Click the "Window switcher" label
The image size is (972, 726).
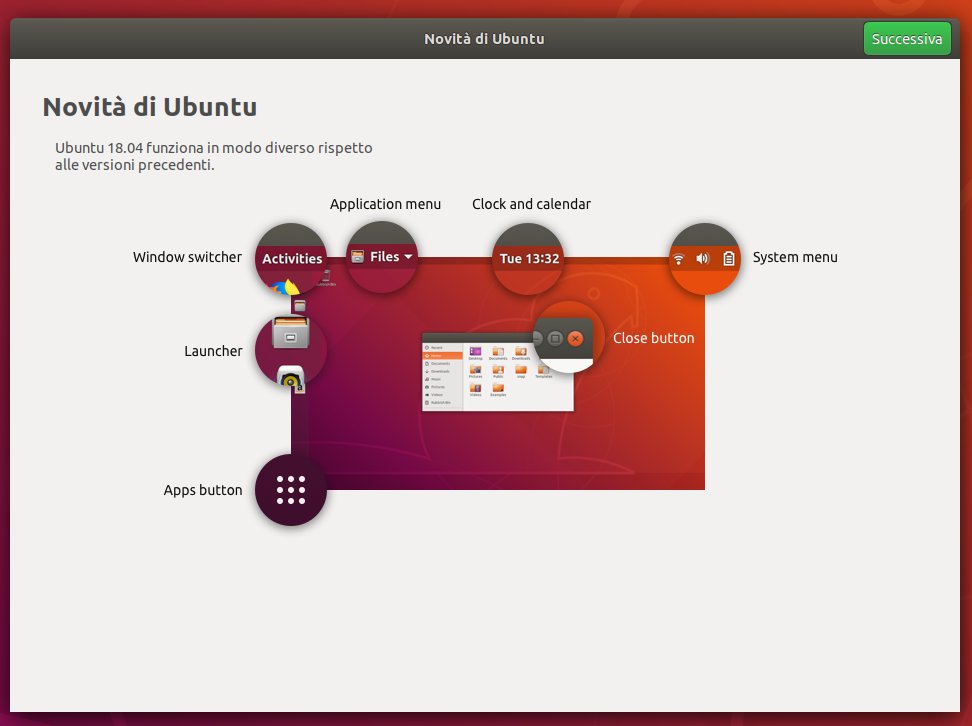point(187,257)
